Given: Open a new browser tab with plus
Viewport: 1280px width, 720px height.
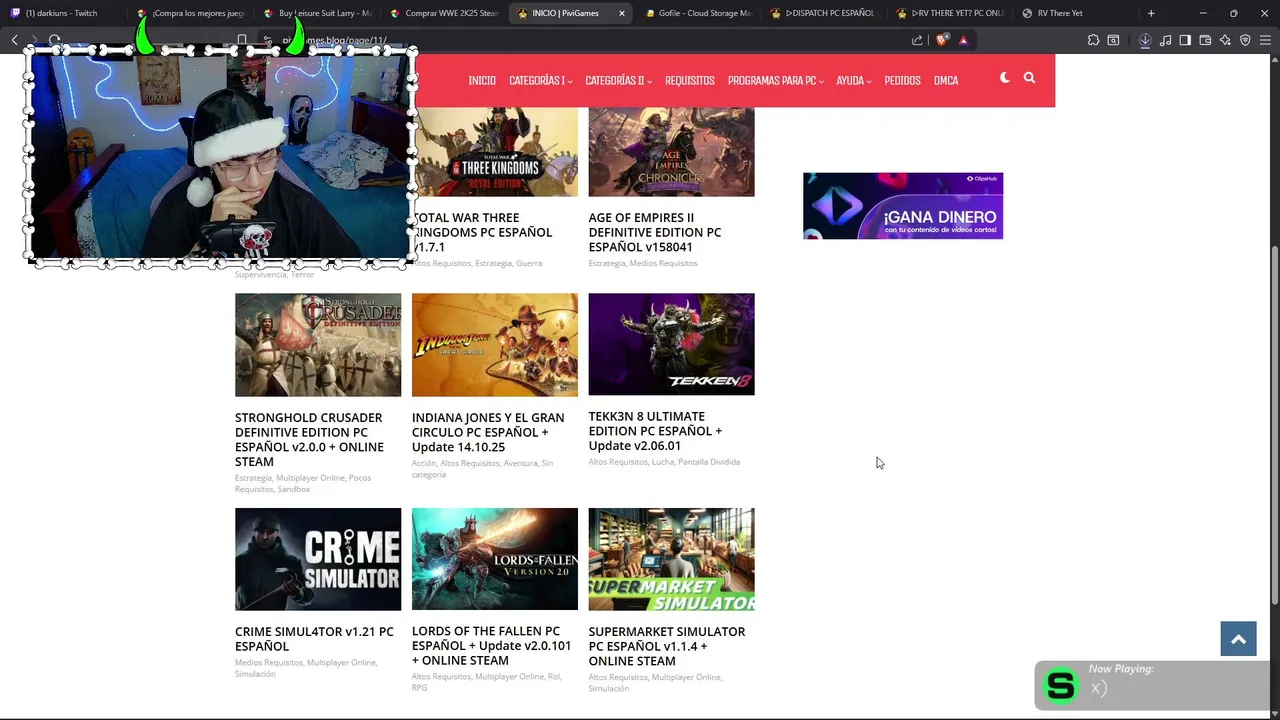Looking at the screenshot, I should pyautogui.click(x=1151, y=13).
